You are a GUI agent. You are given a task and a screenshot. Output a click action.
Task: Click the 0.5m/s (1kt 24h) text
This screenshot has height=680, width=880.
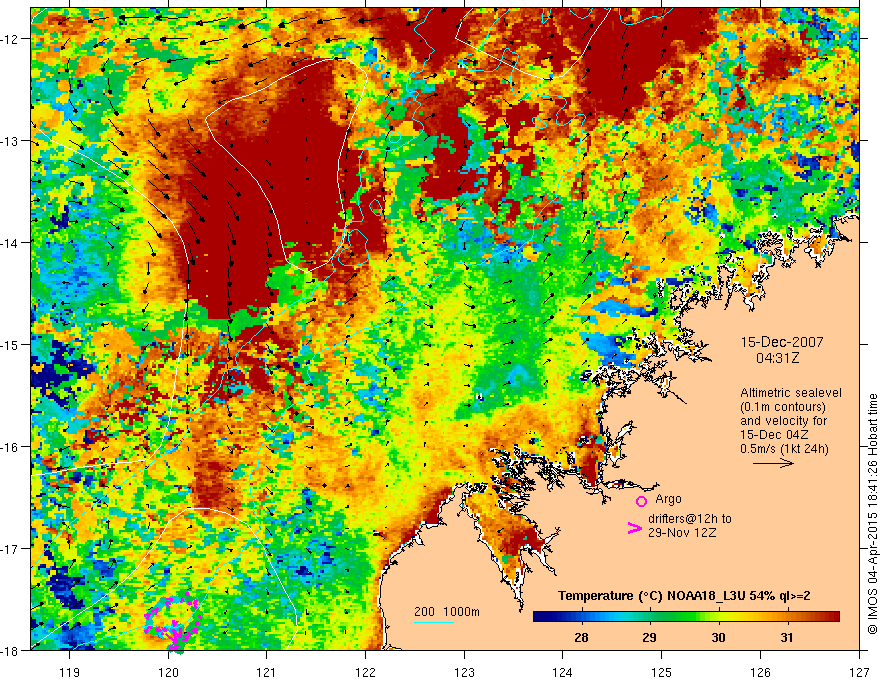[785, 449]
